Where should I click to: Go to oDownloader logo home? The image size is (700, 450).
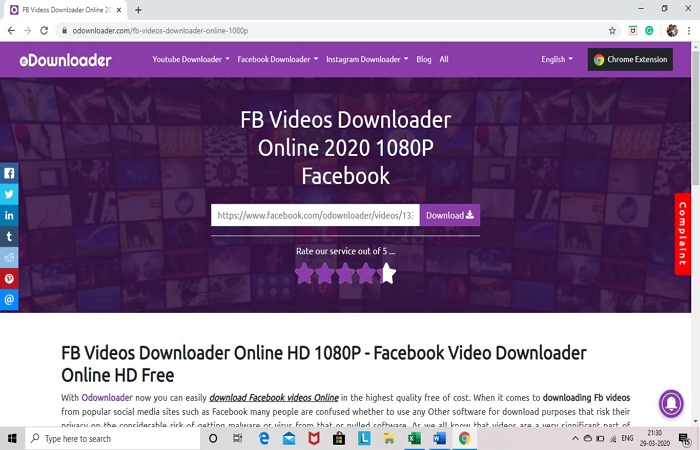tap(66, 60)
